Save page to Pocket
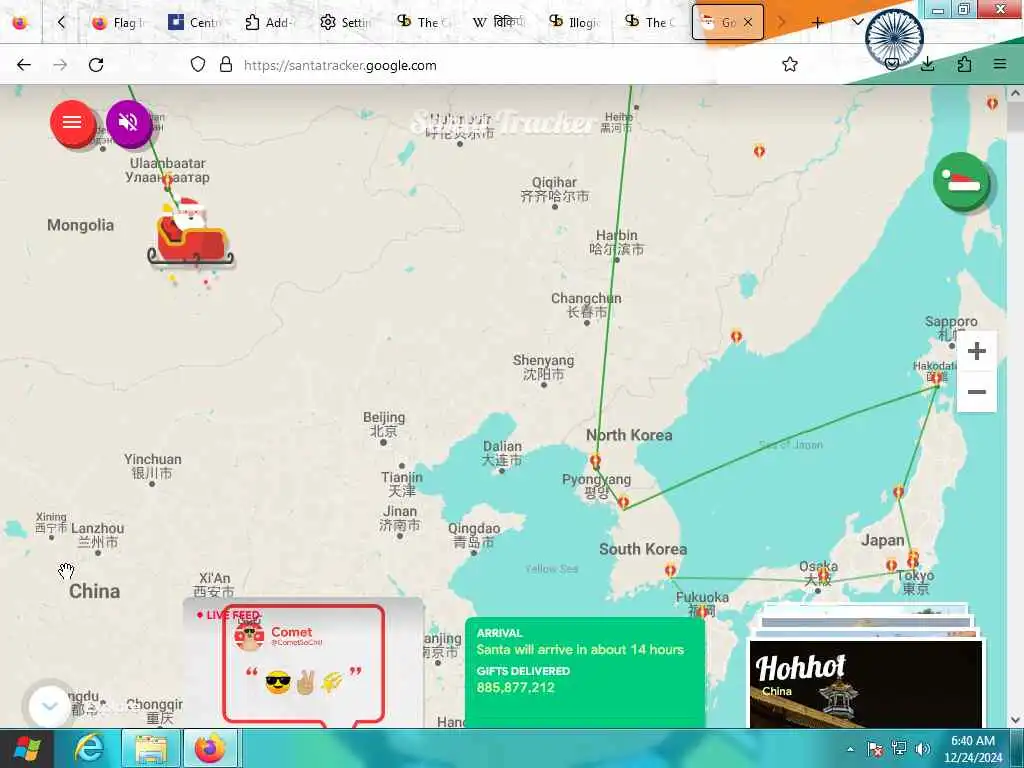This screenshot has height=768, width=1024. click(891, 65)
